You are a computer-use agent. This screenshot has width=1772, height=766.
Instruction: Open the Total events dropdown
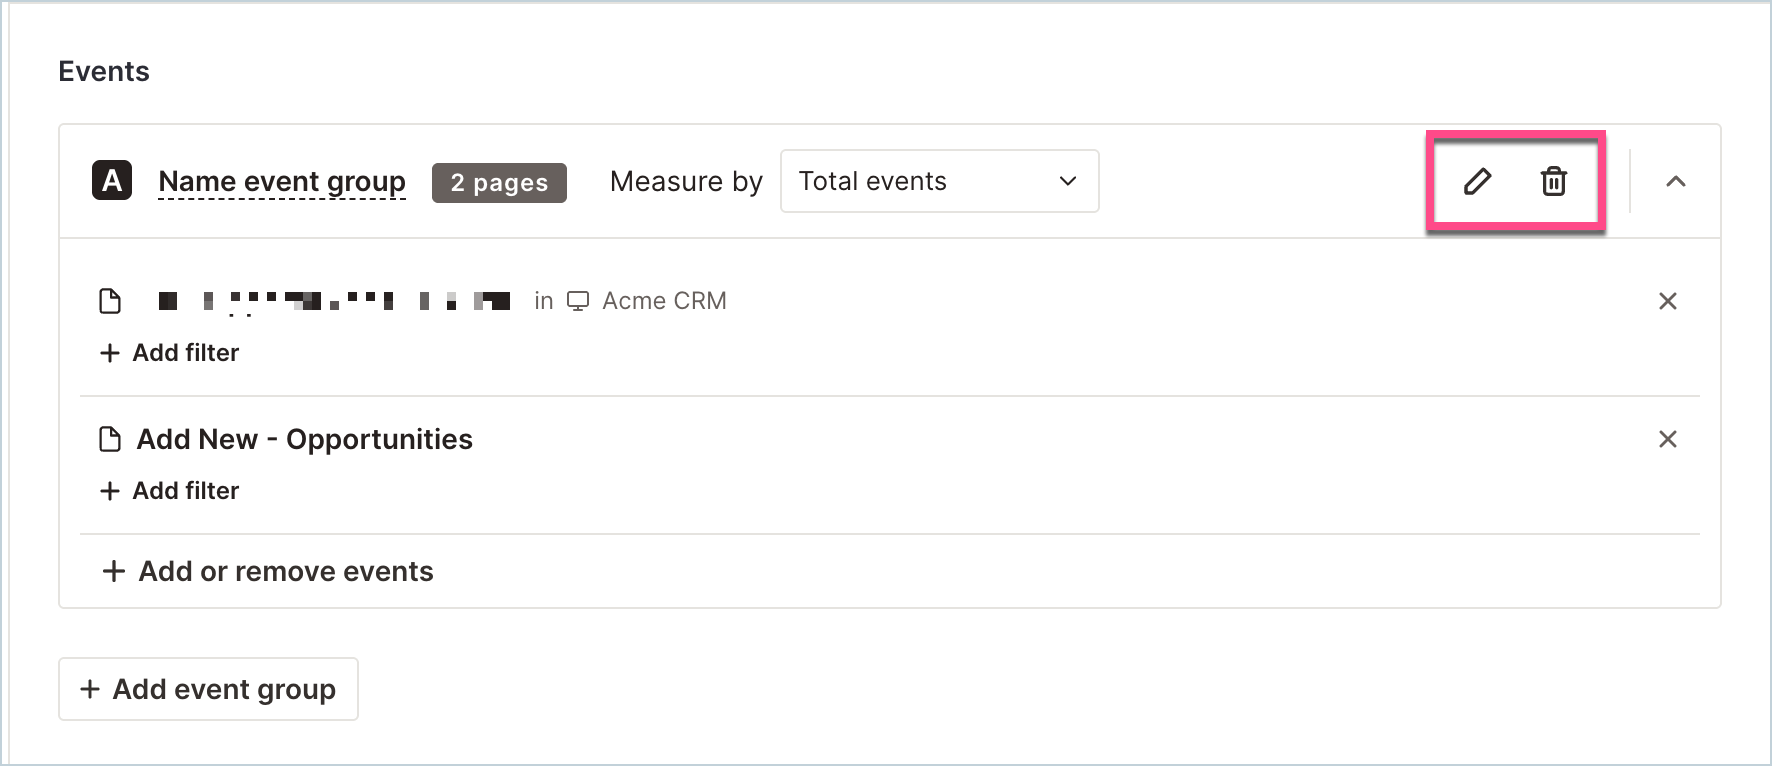click(x=940, y=181)
